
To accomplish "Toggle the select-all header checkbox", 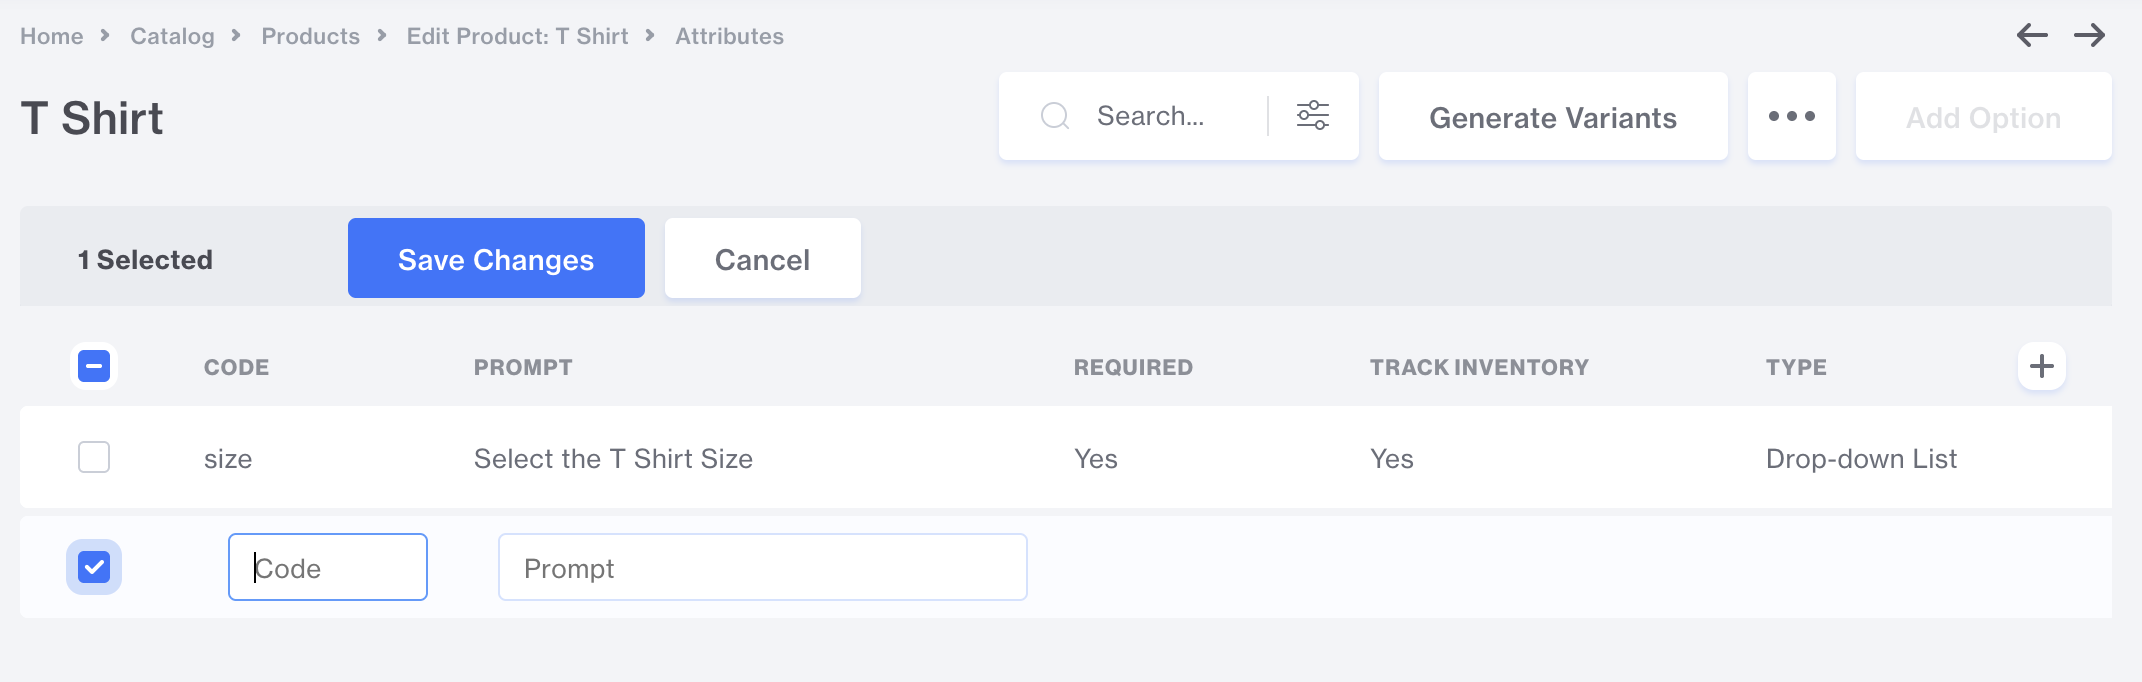I will click(94, 366).
